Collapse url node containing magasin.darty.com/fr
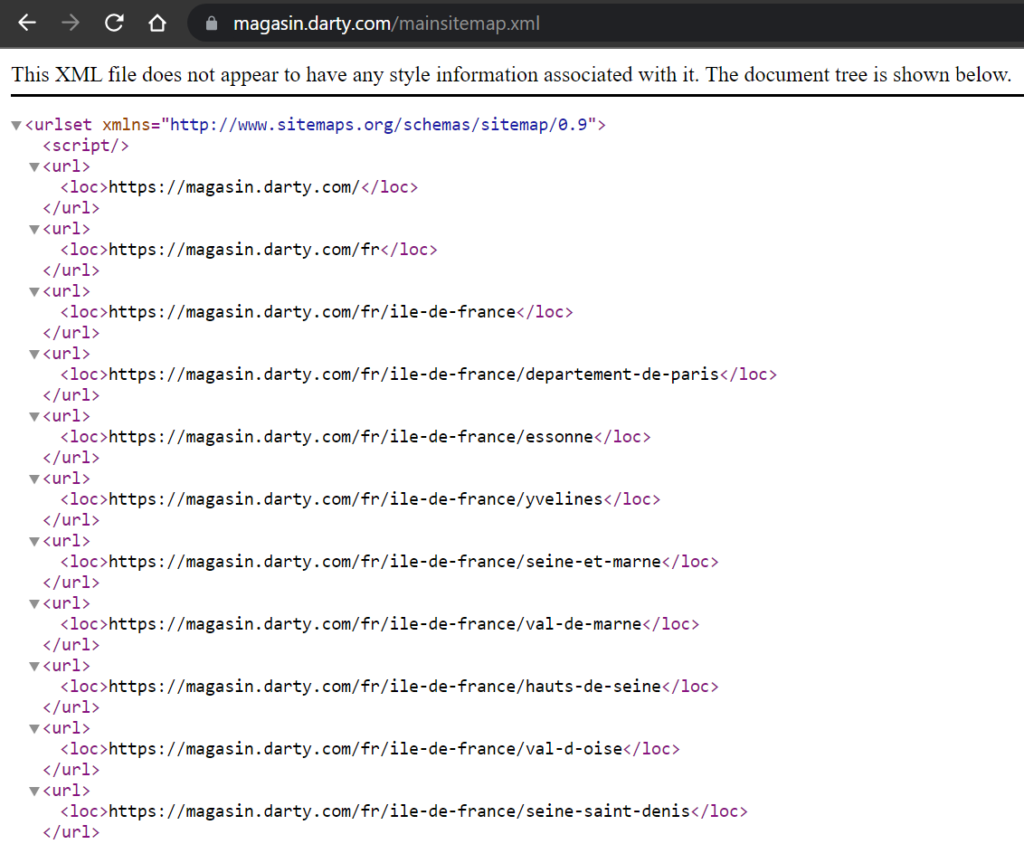1024x844 pixels. point(35,229)
